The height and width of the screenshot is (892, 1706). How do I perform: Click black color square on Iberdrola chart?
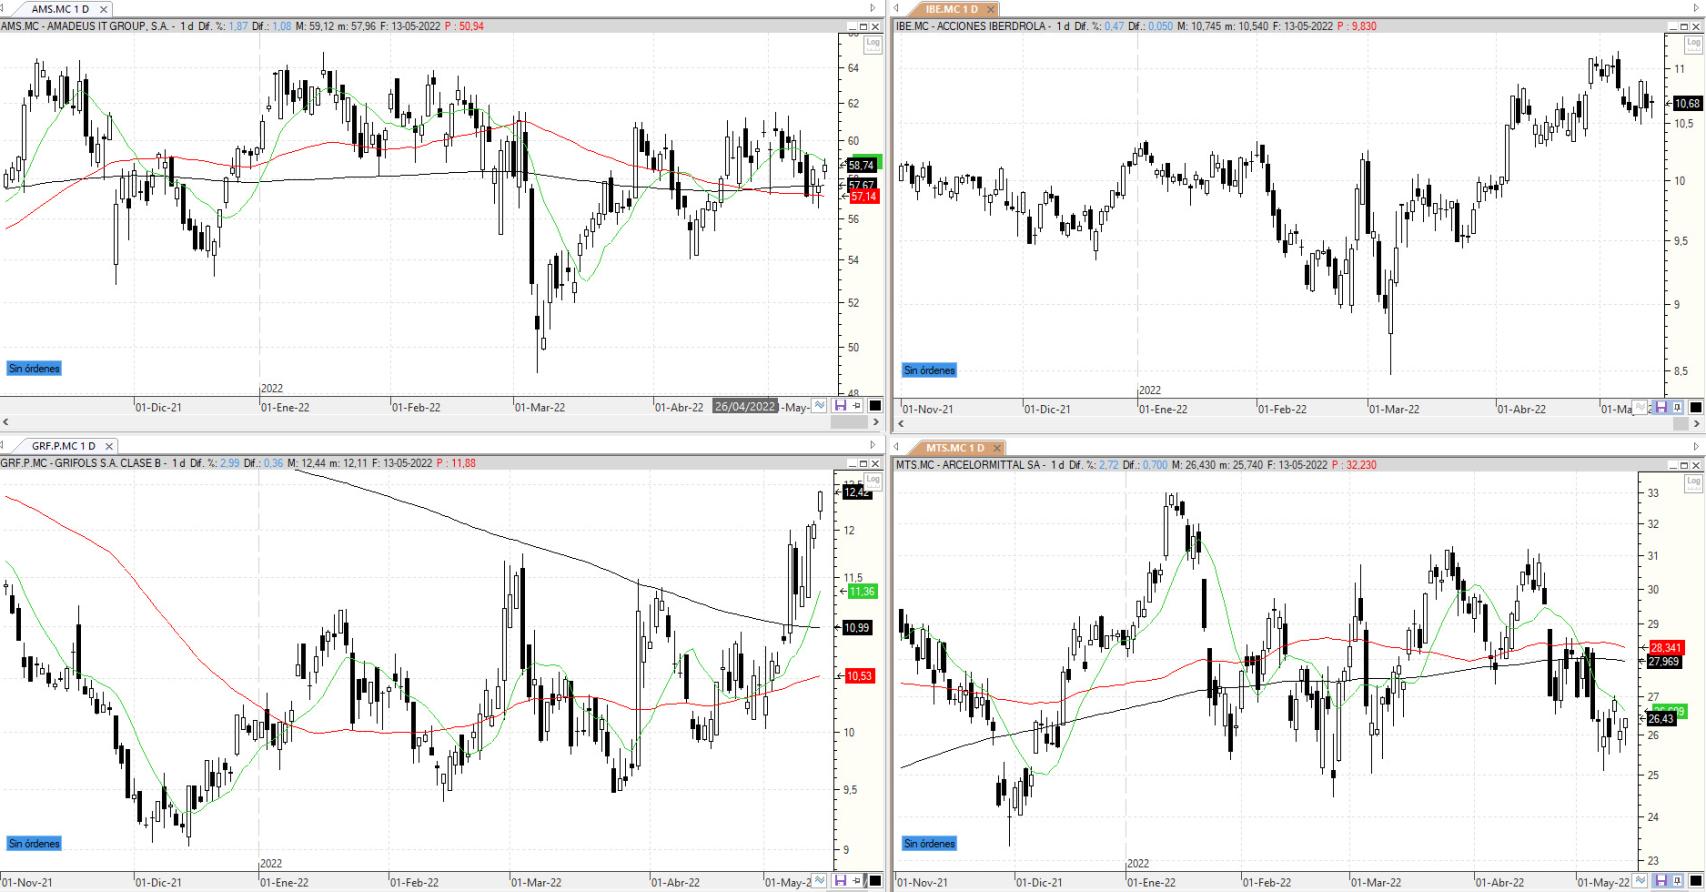click(x=1695, y=407)
